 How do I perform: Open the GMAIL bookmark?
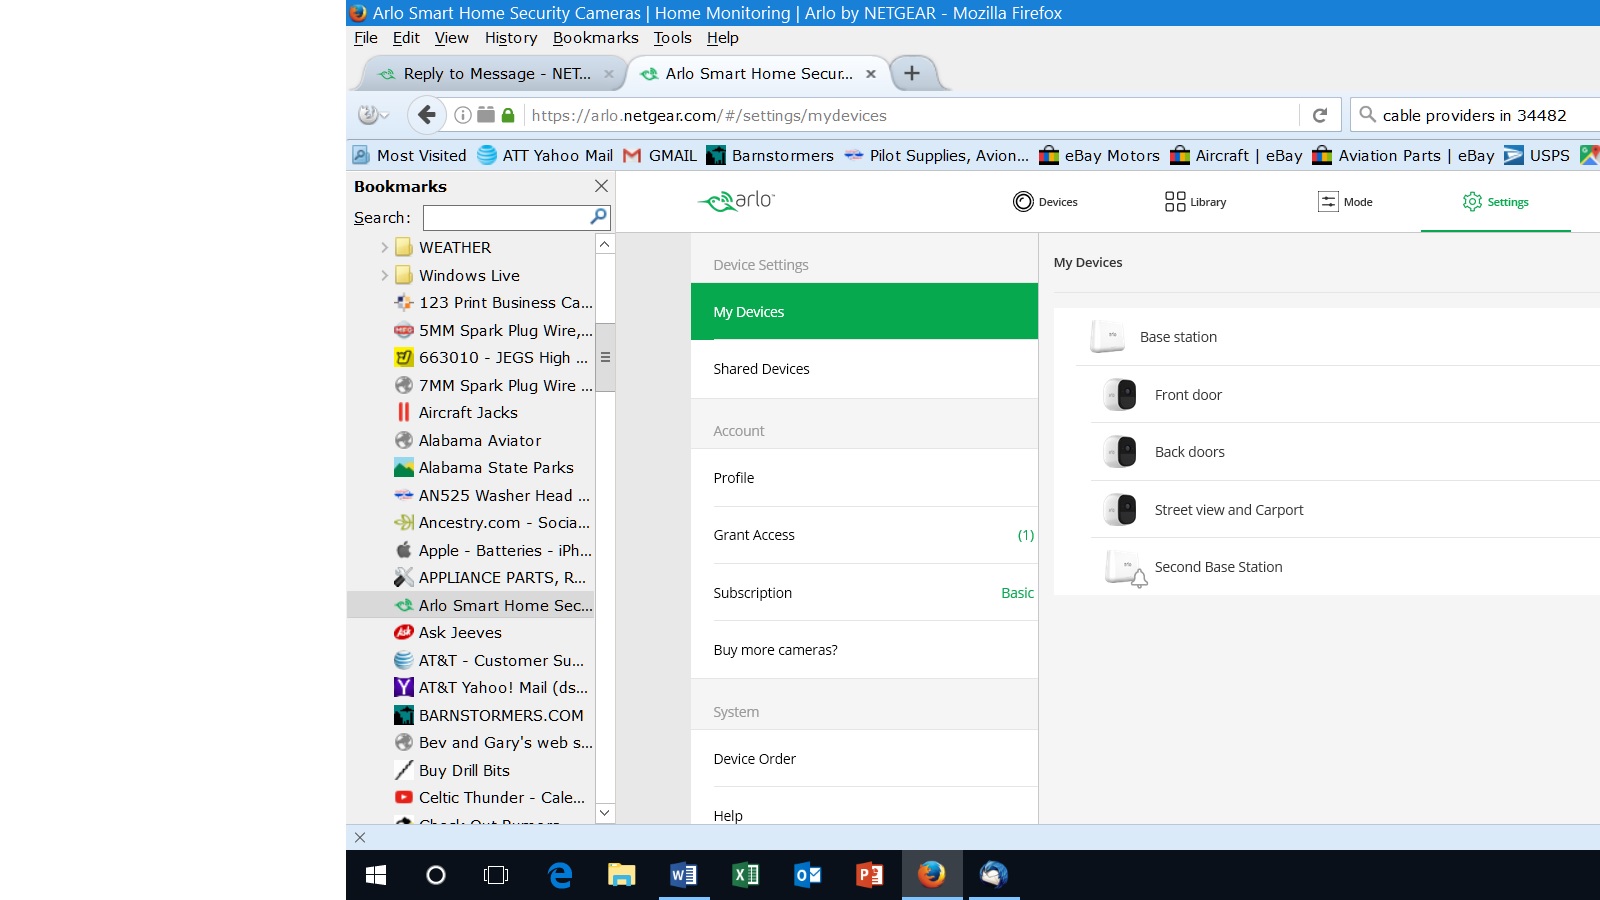[660, 155]
